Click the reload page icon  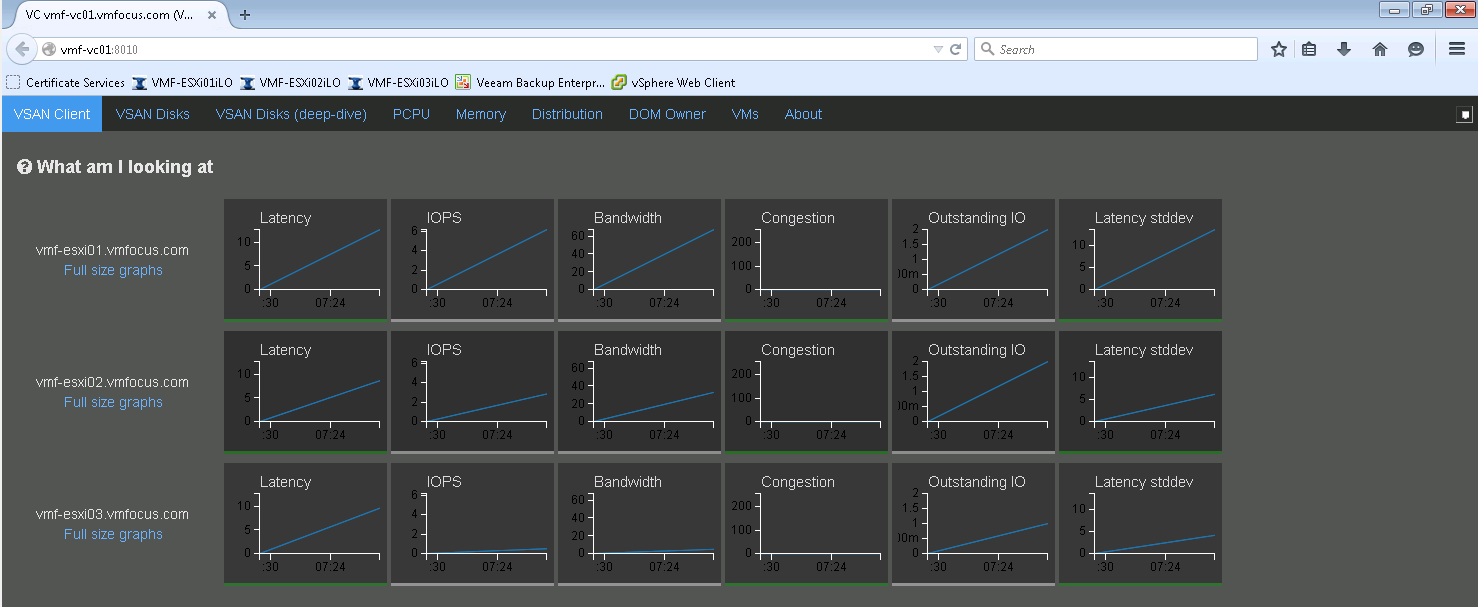pos(956,49)
